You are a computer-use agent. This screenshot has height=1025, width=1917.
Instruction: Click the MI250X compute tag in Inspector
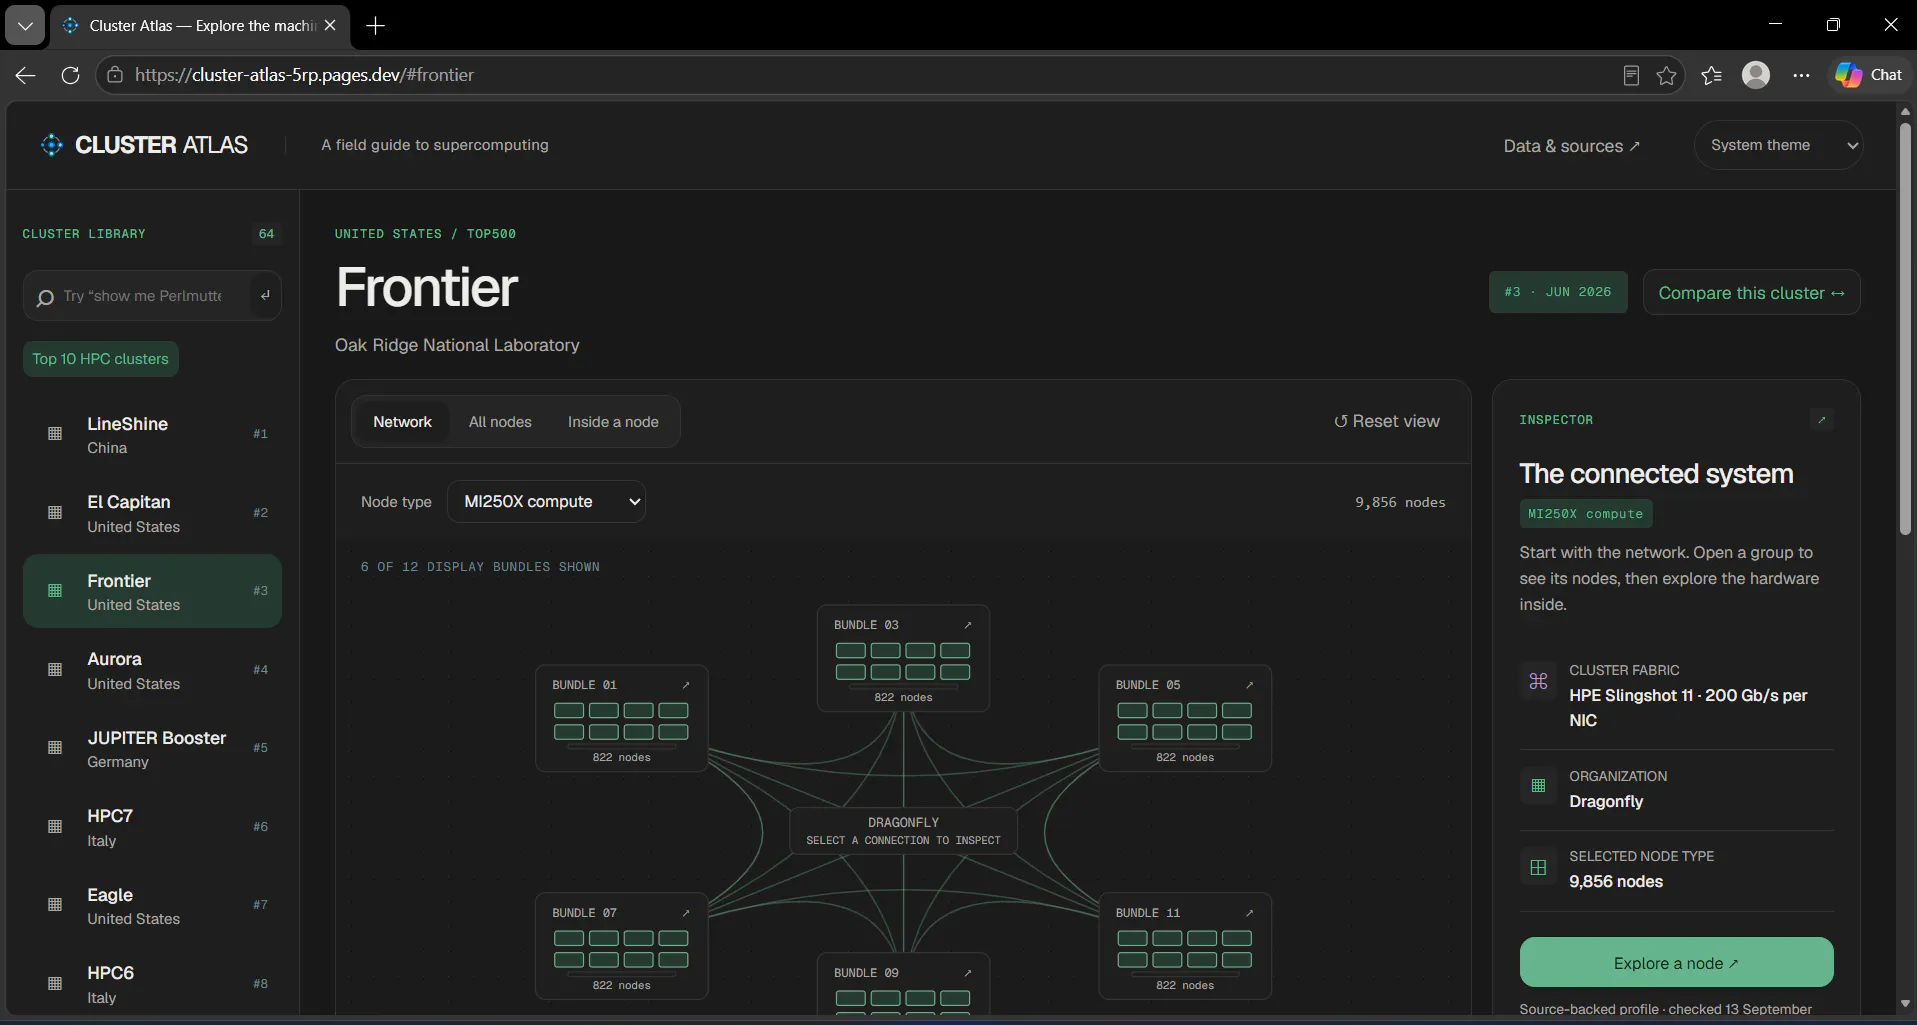[x=1585, y=514]
